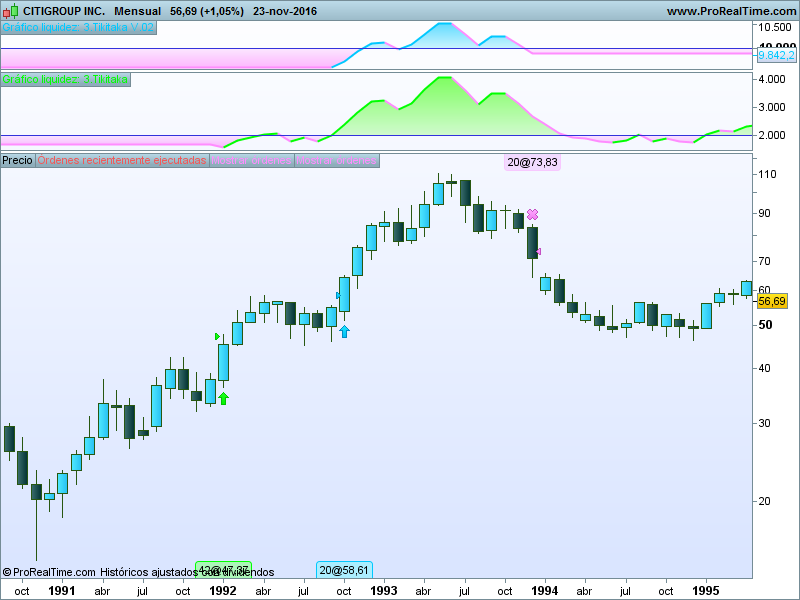The height and width of the screenshot is (600, 800).
Task: Click the 1993 time axis label
Action: [x=384, y=591]
